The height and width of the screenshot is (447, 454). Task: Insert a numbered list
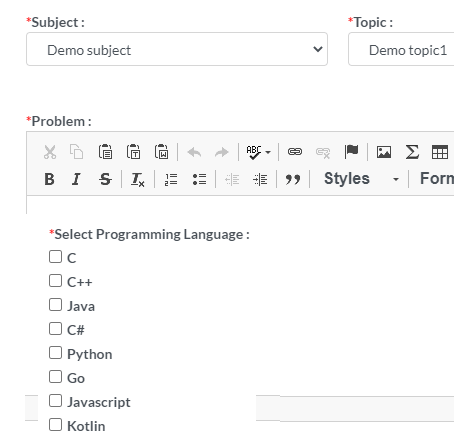171,179
